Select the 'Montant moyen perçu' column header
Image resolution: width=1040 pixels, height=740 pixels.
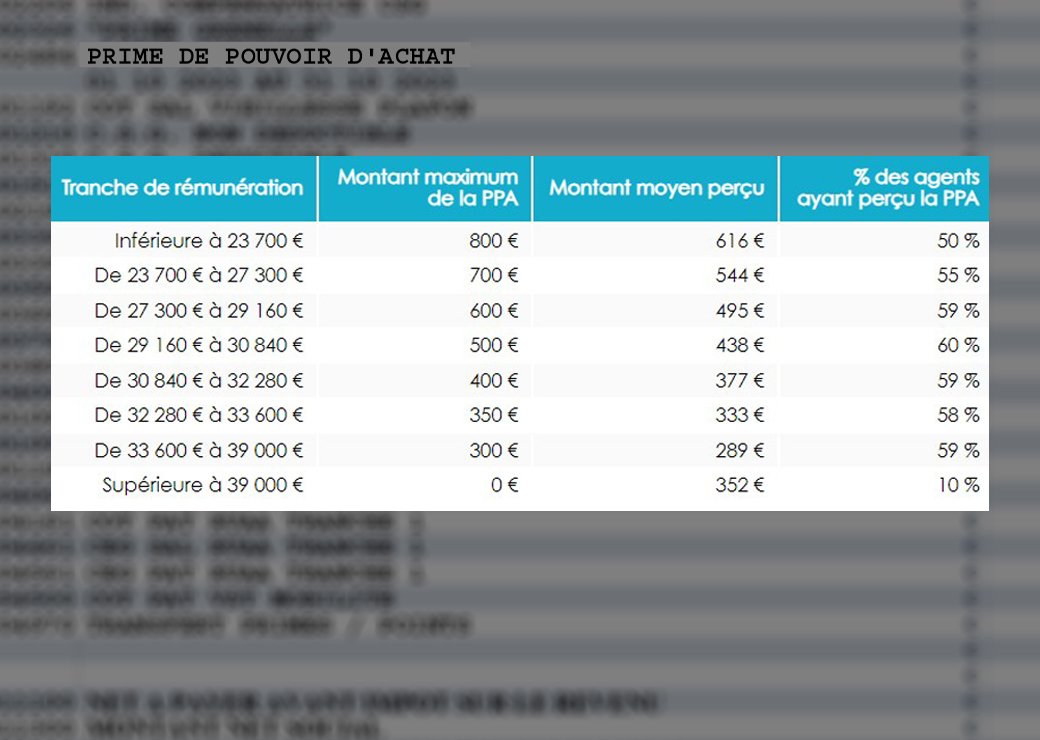[657, 188]
